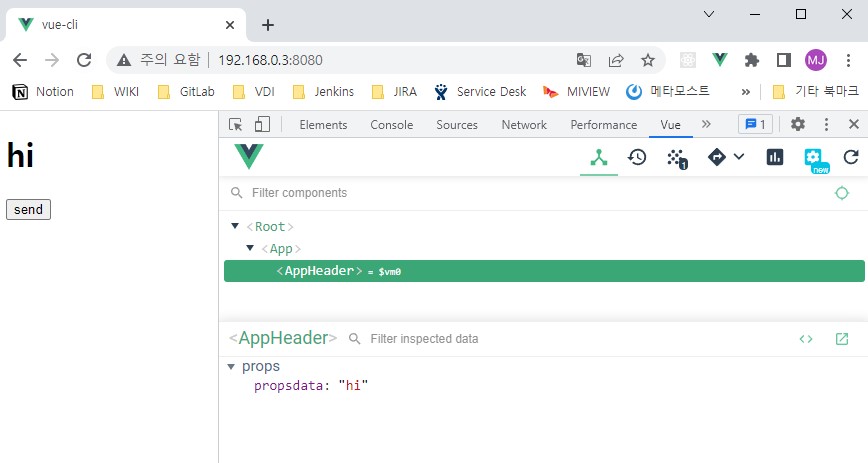
Task: Reload the page
Action: 84,60
